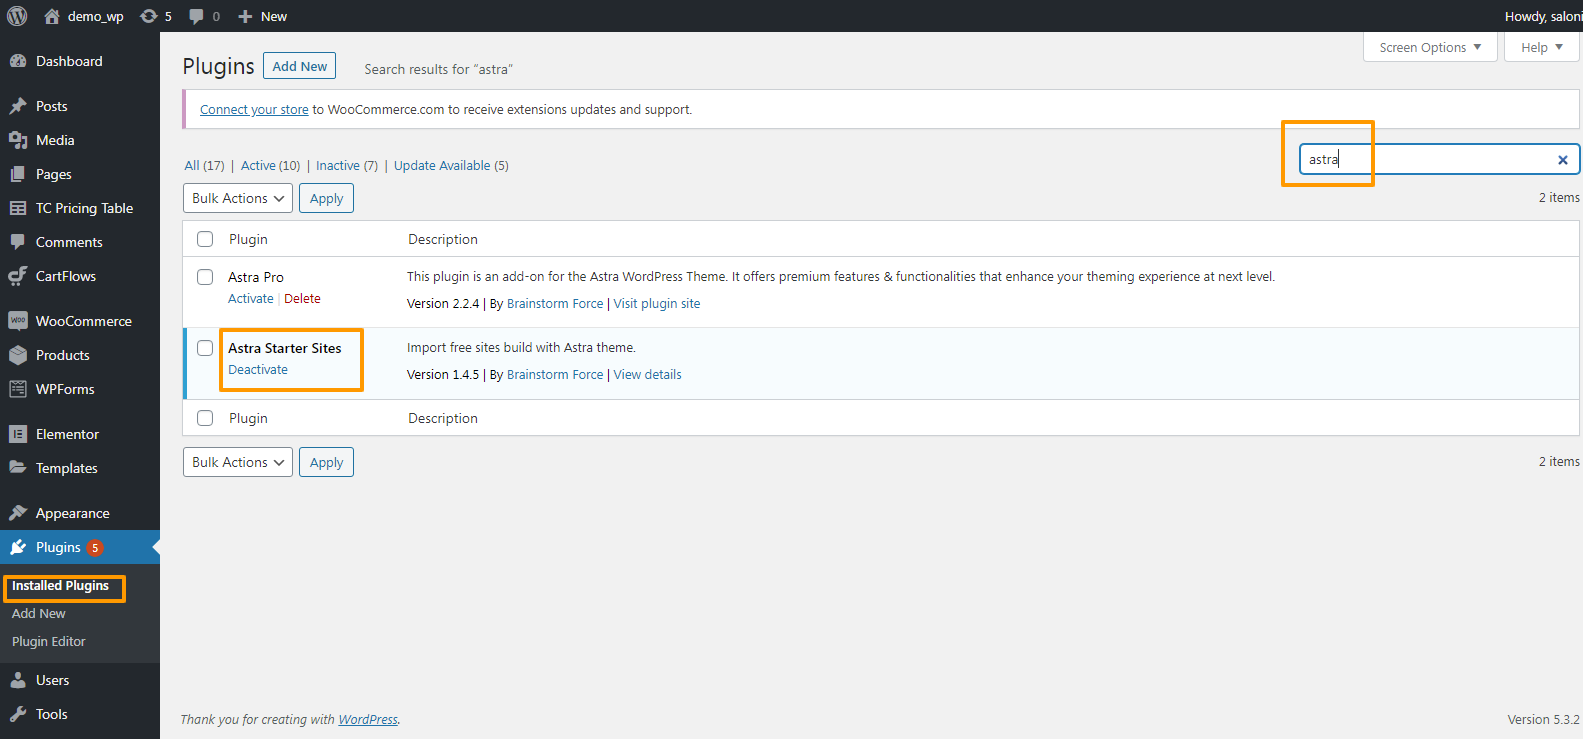
Task: Click the Appearance paintbrush icon
Action: point(18,513)
